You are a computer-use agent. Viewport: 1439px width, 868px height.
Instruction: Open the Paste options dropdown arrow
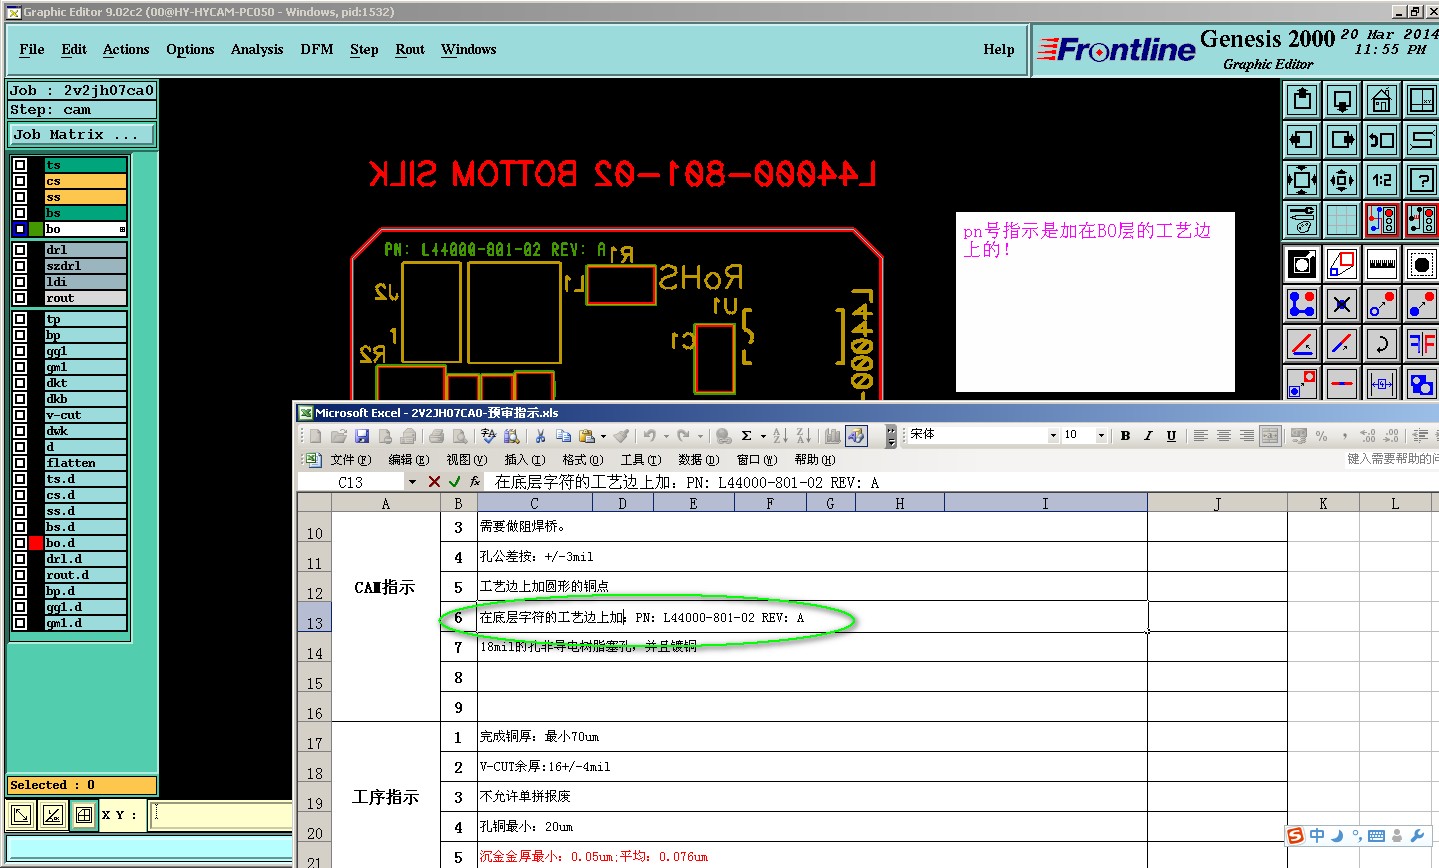click(x=603, y=436)
